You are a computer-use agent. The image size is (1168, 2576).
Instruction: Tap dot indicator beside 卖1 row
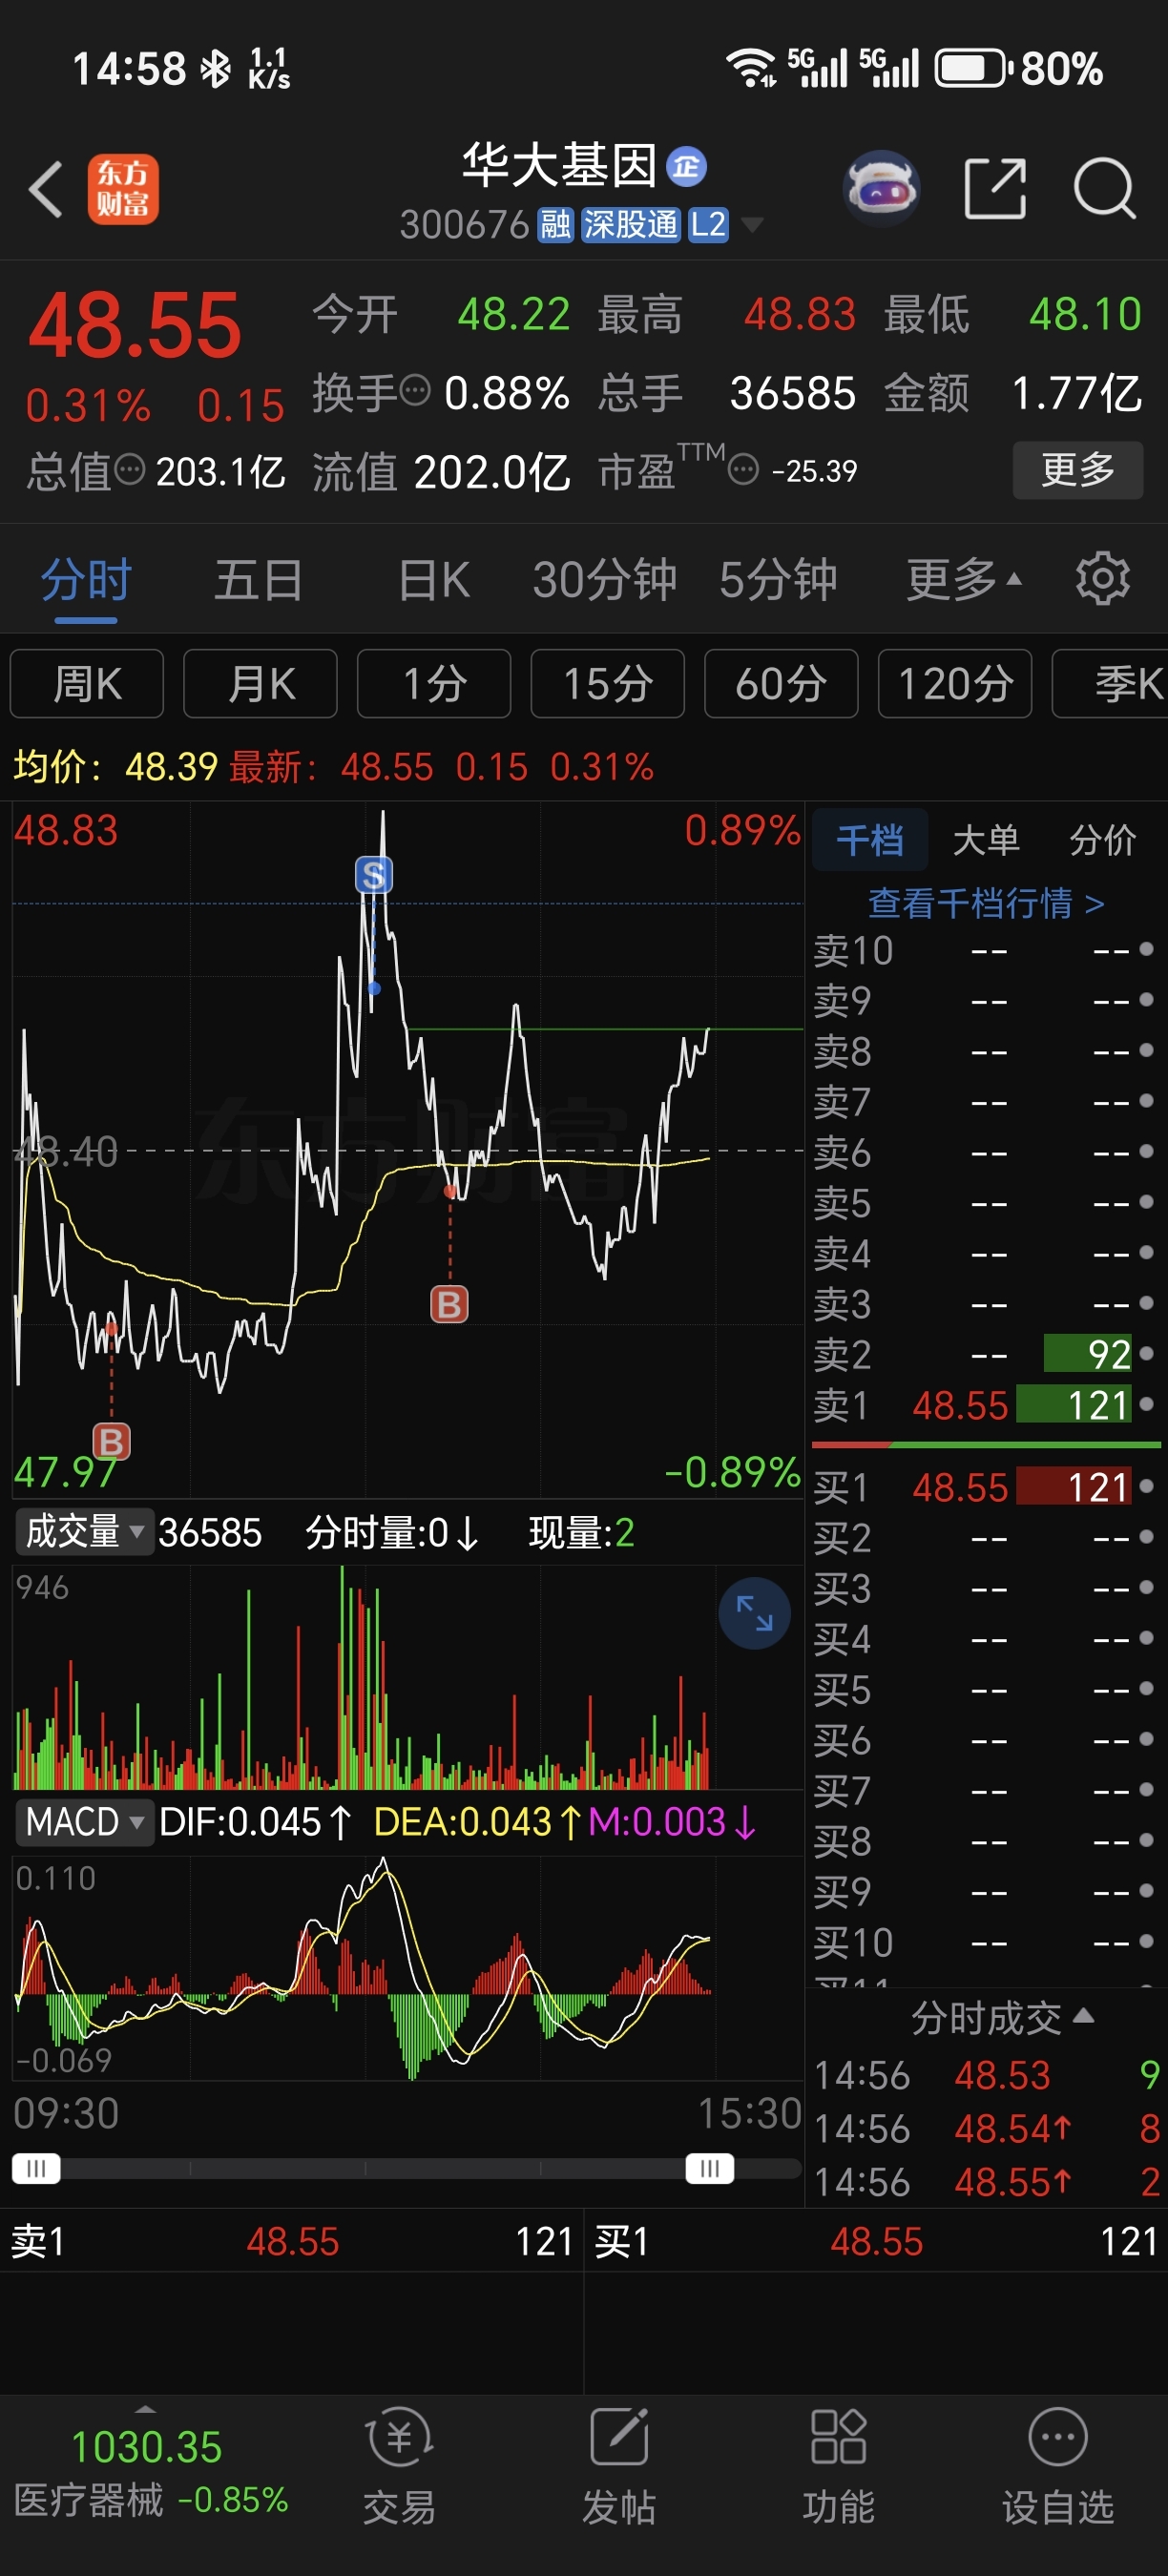(x=1146, y=1404)
